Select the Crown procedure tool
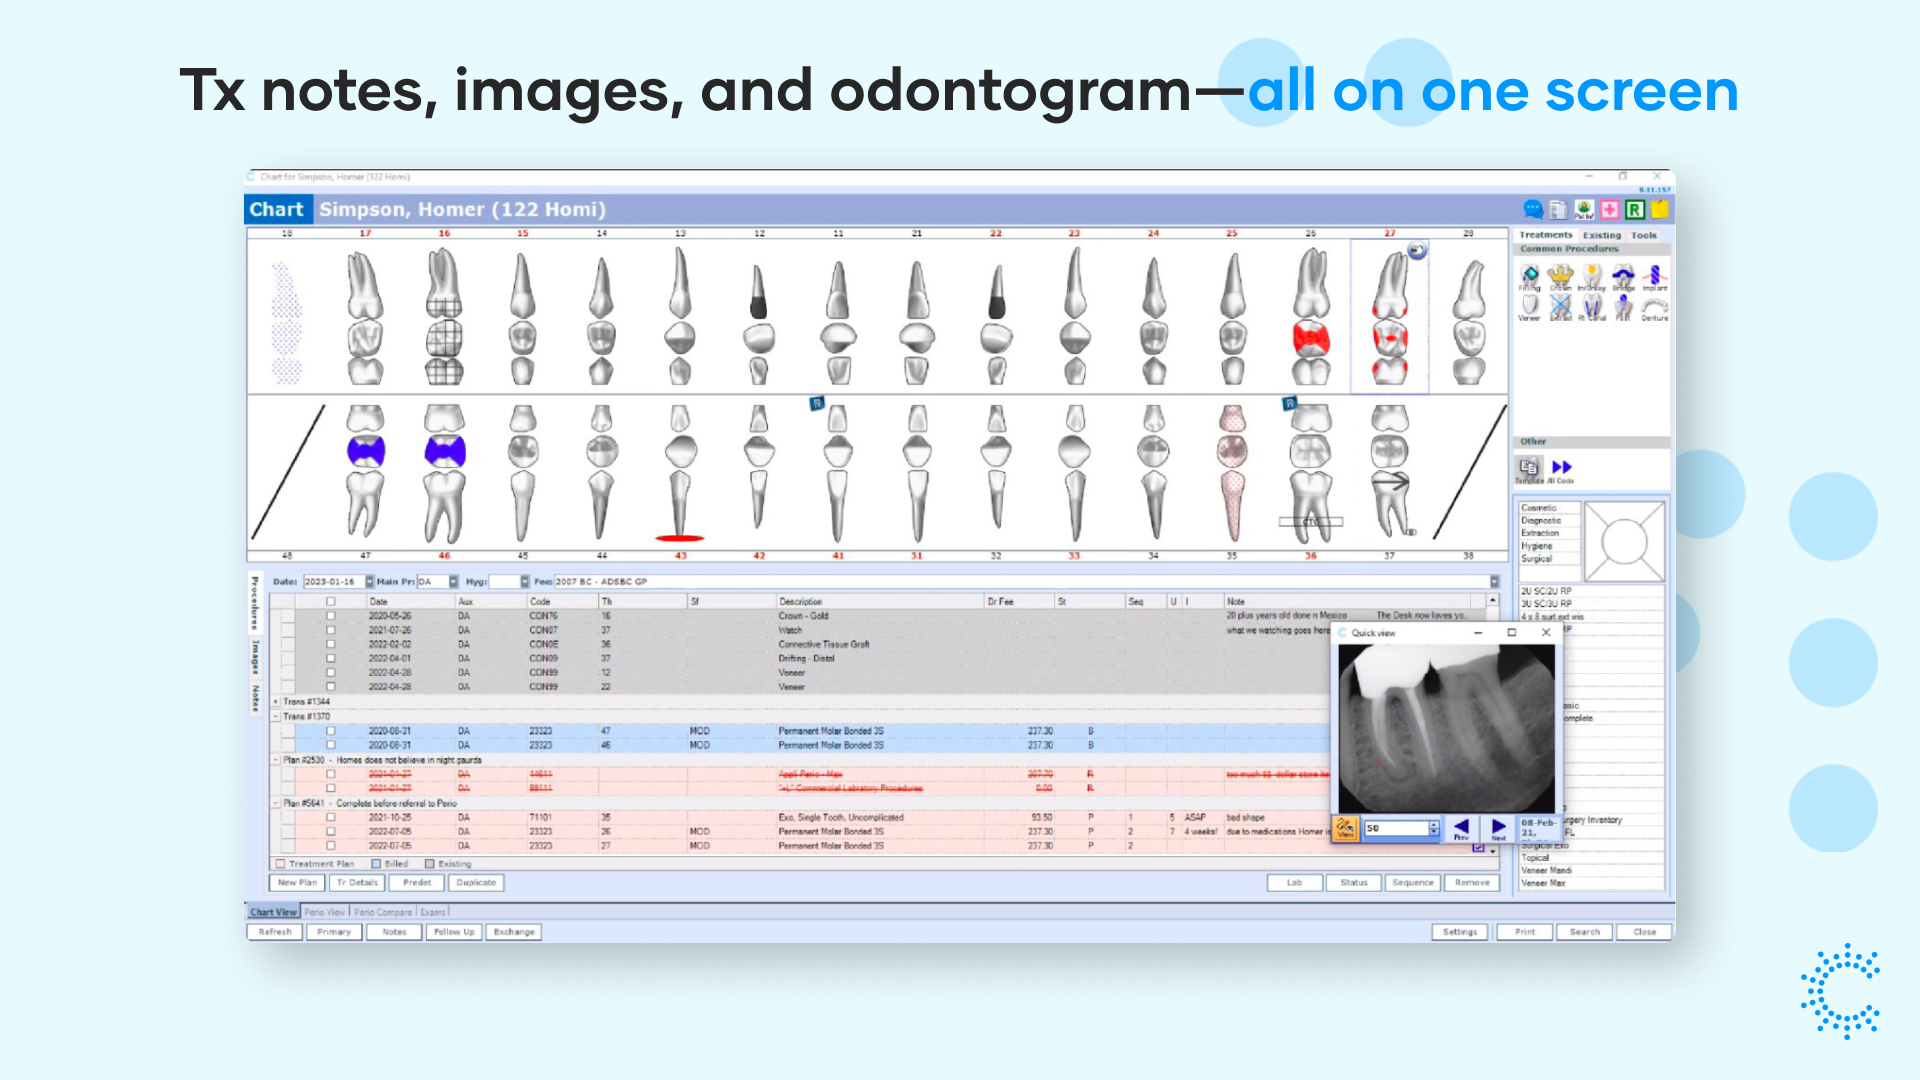1920x1080 pixels. [1560, 273]
